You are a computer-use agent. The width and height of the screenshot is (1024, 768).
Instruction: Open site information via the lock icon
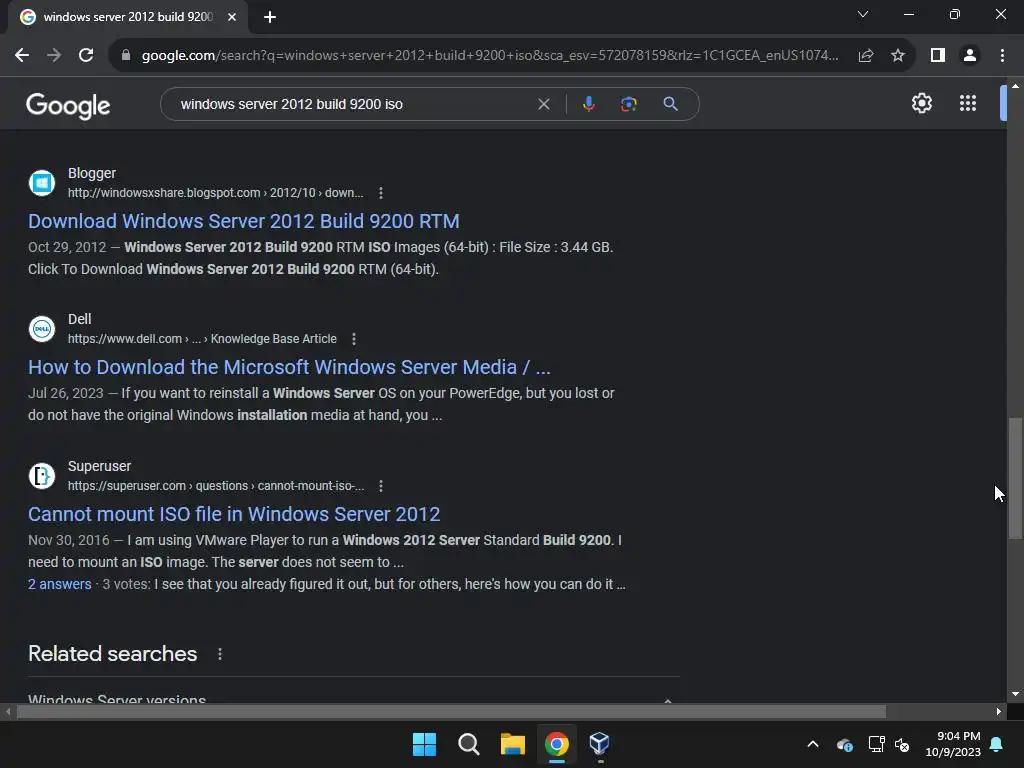tap(126, 56)
